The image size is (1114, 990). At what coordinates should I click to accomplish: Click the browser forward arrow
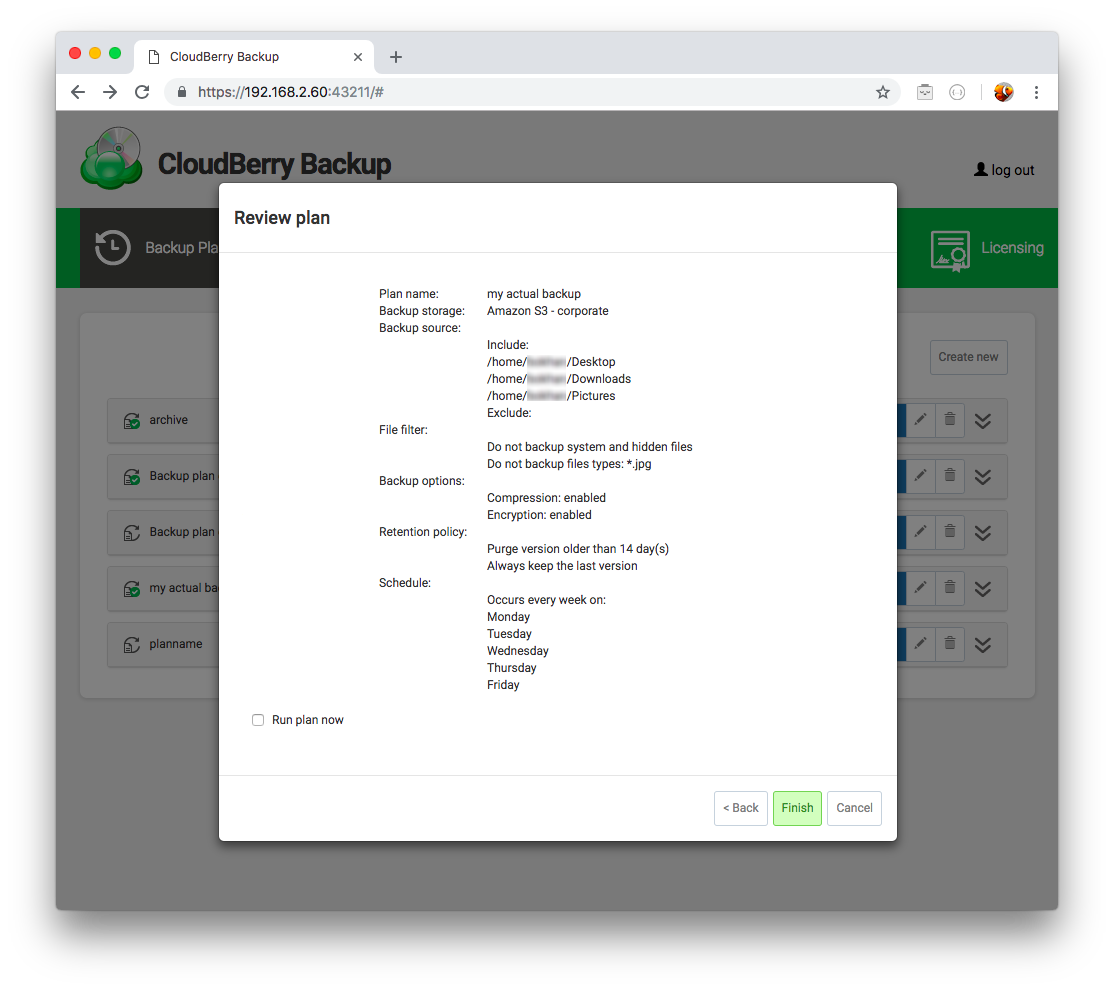click(x=110, y=92)
